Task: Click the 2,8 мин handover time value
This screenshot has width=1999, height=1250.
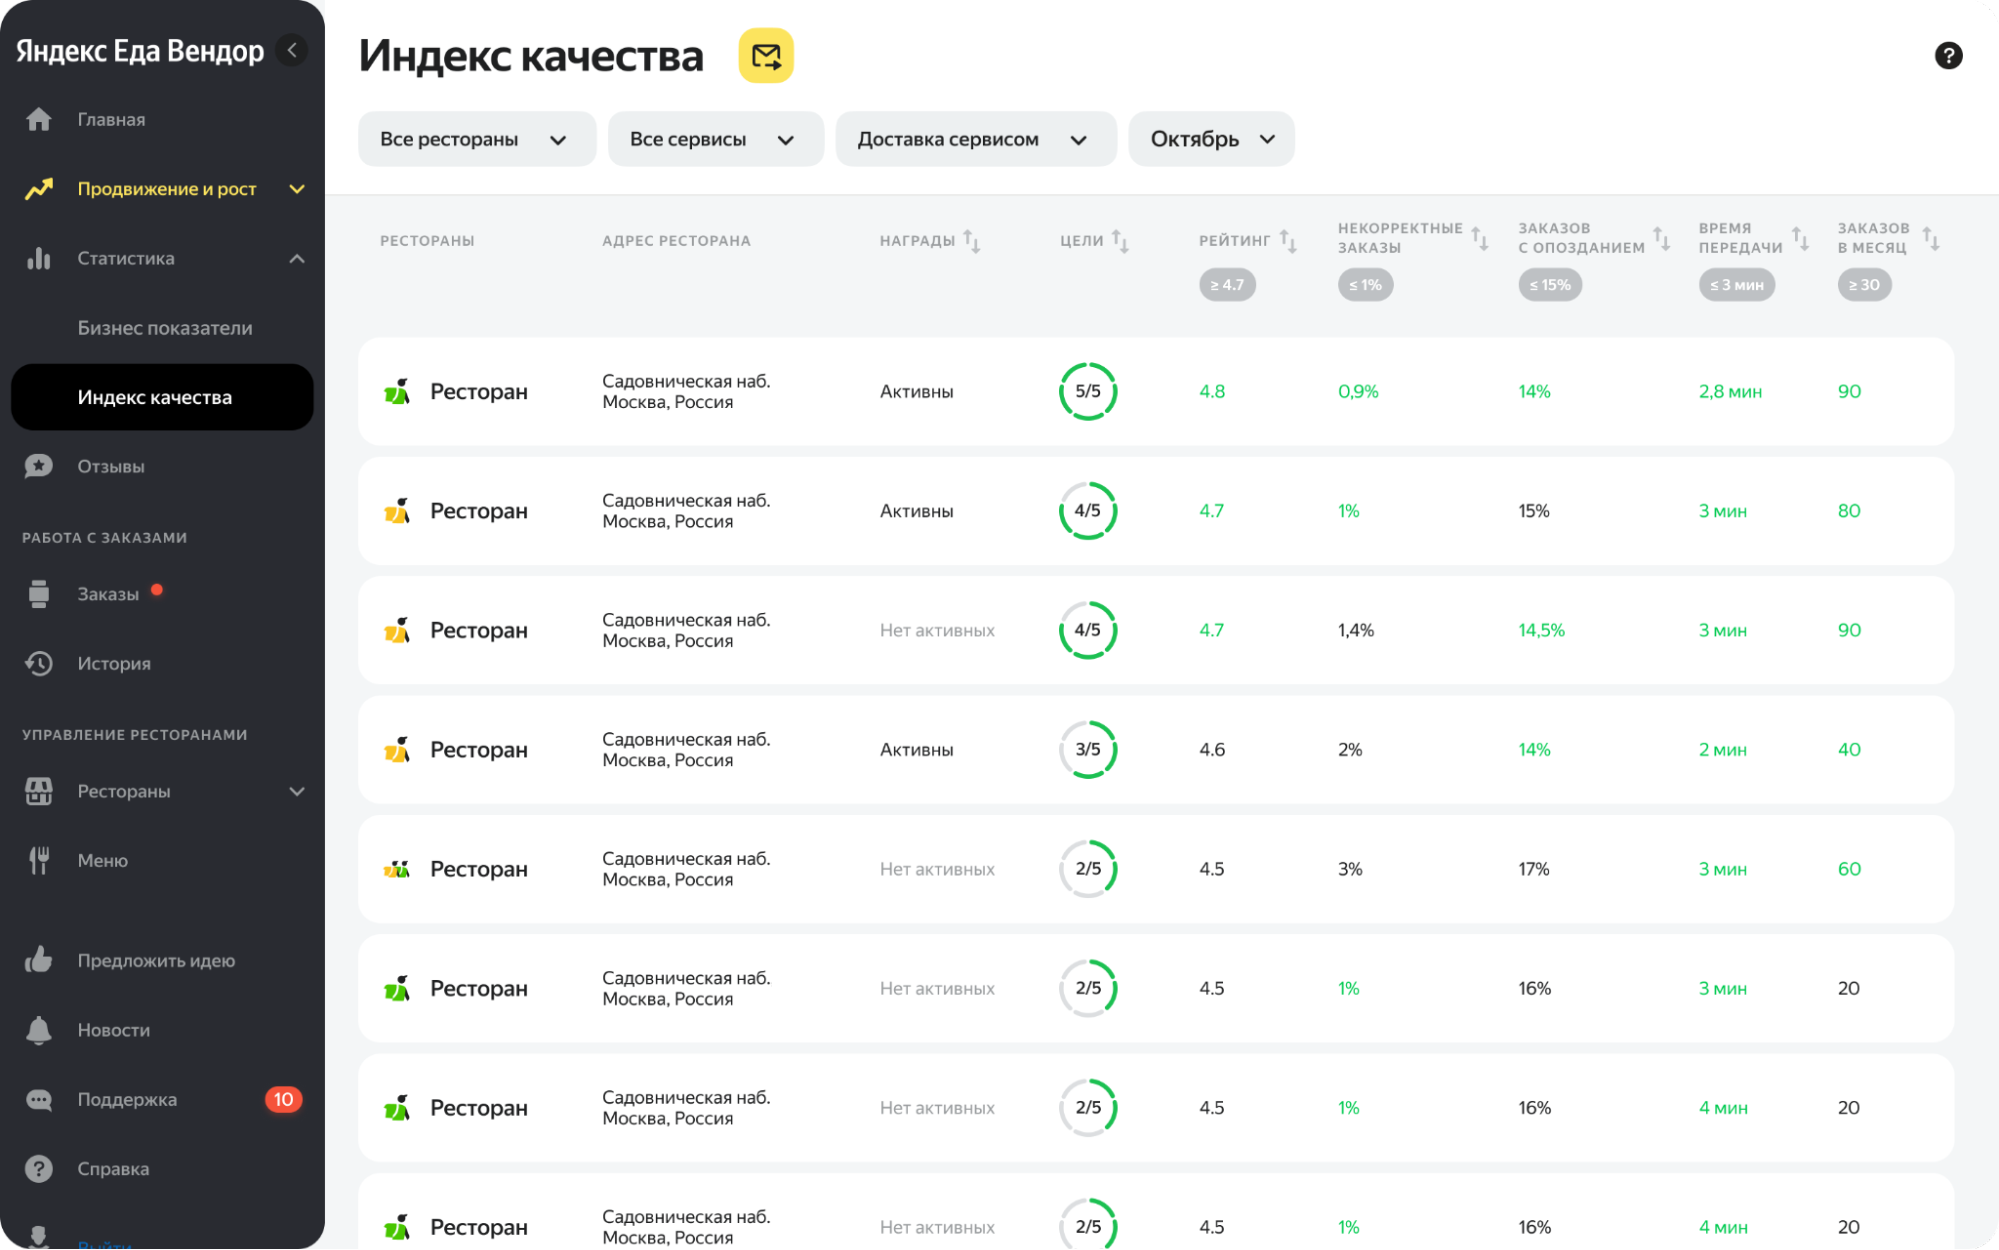Action: [1730, 392]
